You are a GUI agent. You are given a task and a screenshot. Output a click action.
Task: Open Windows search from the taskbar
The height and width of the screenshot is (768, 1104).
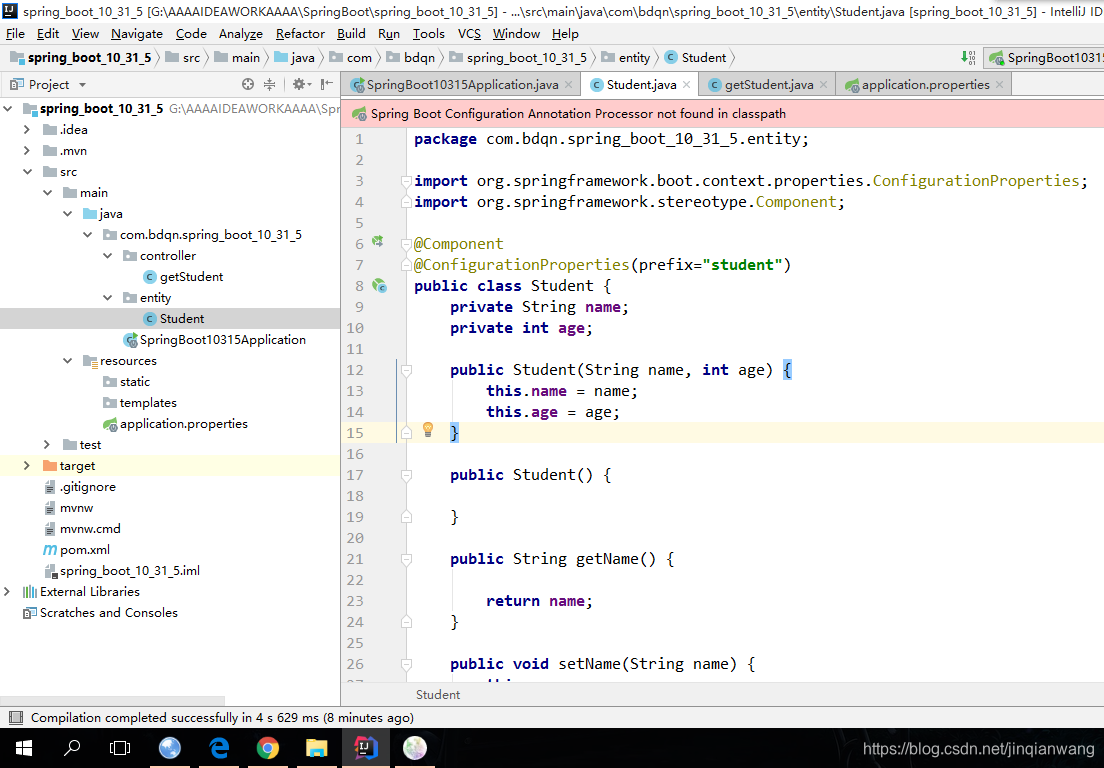click(x=72, y=748)
